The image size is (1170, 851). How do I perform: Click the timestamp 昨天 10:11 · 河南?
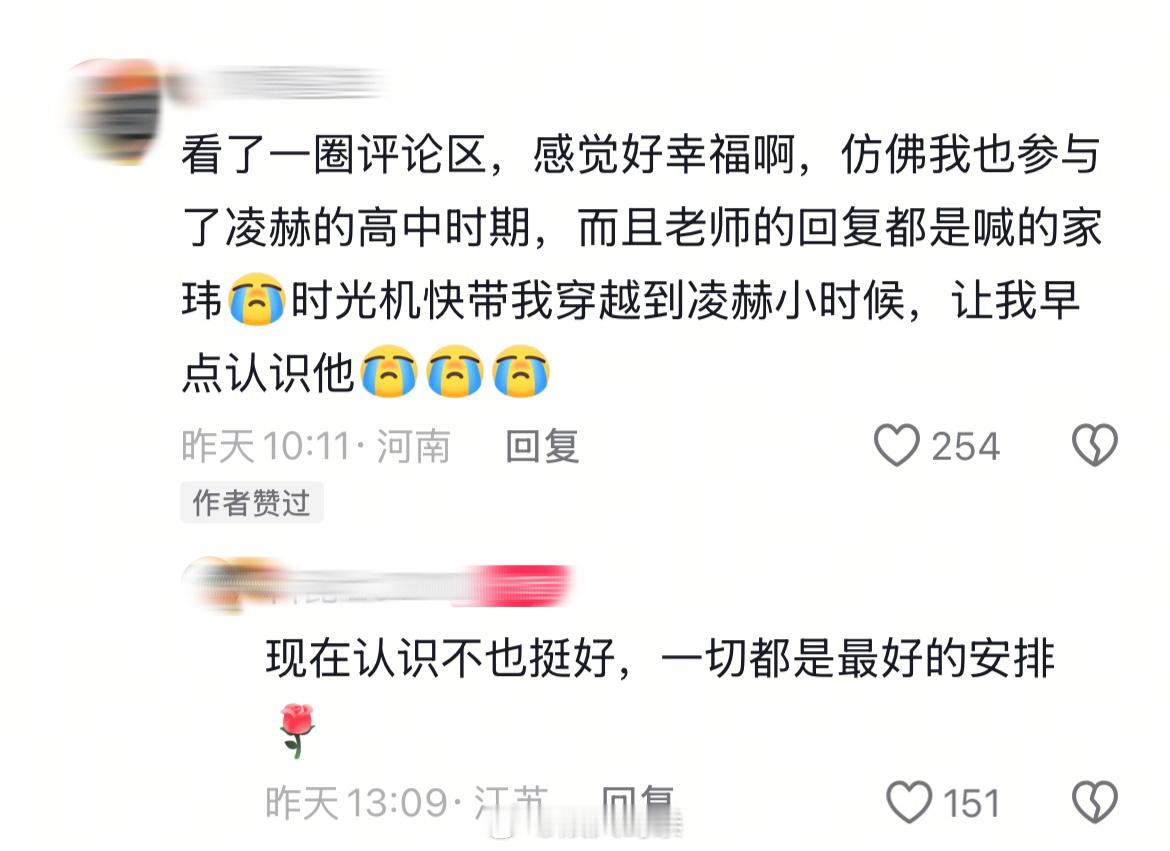[x=316, y=446]
